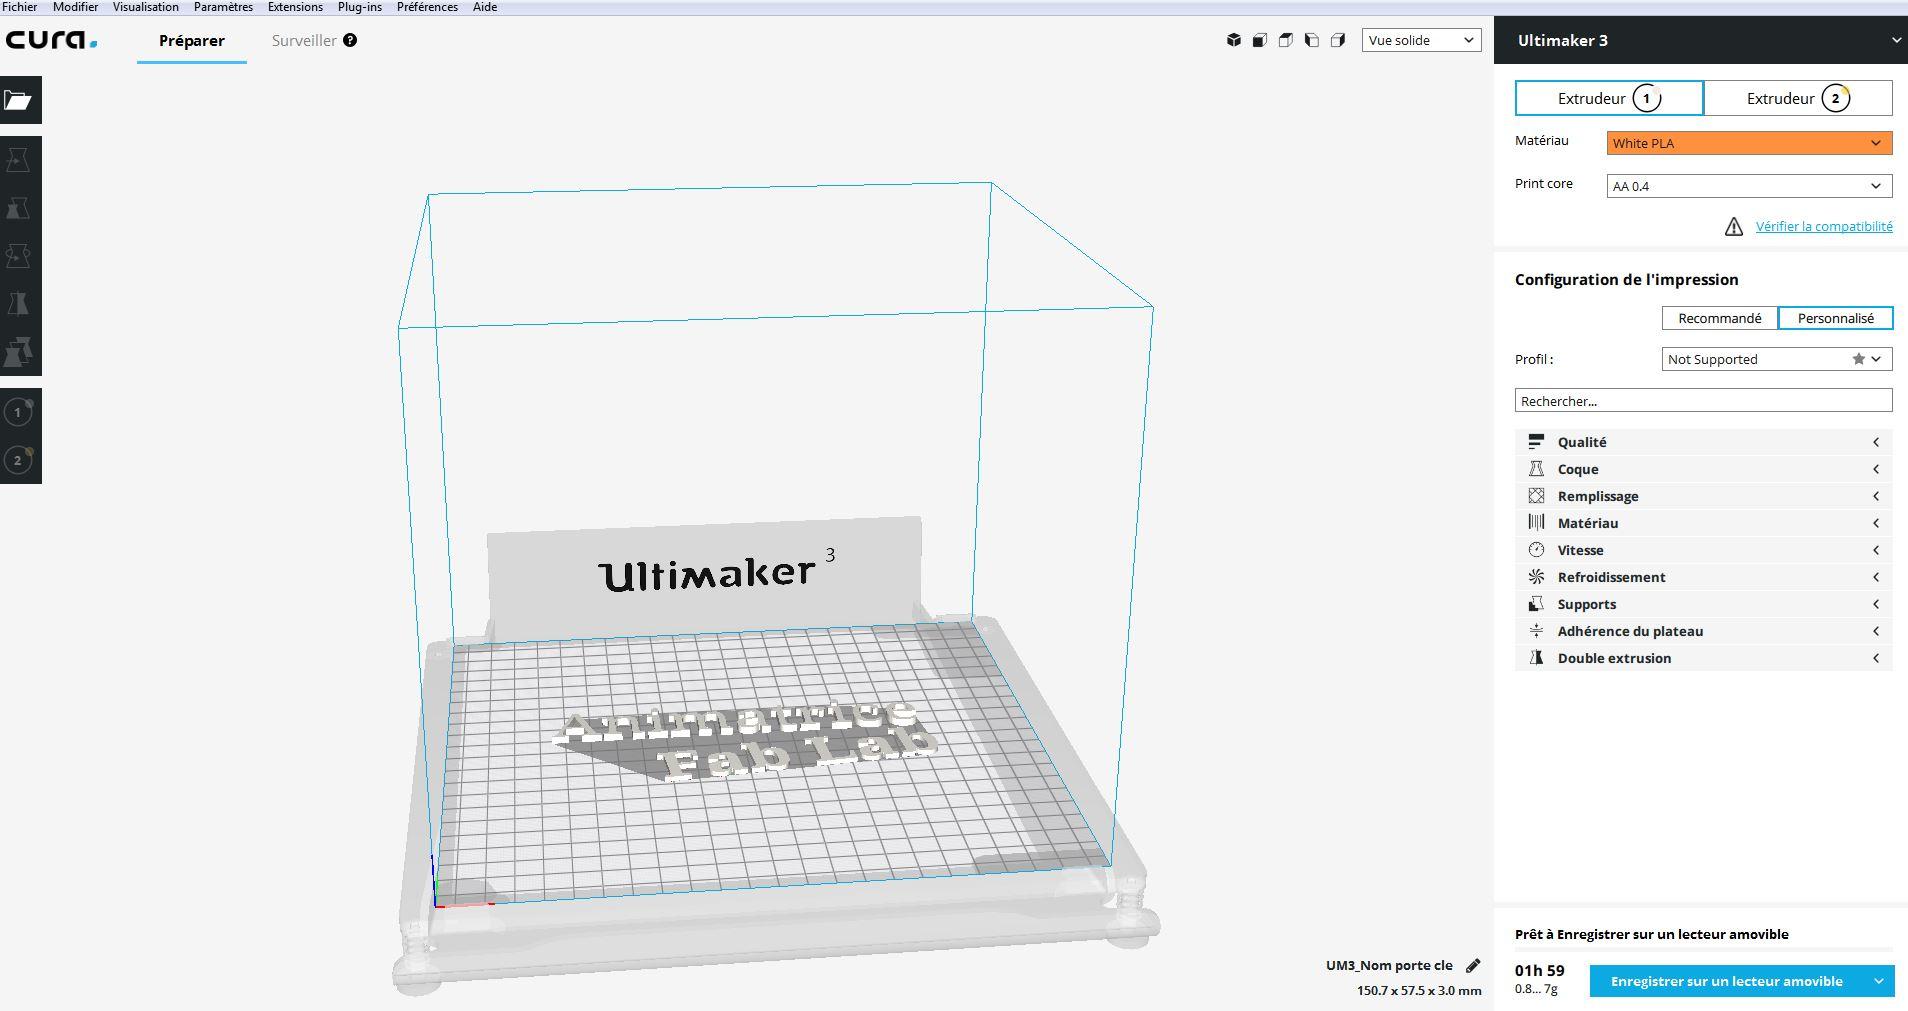Open the Extensions menu

(x=295, y=7)
